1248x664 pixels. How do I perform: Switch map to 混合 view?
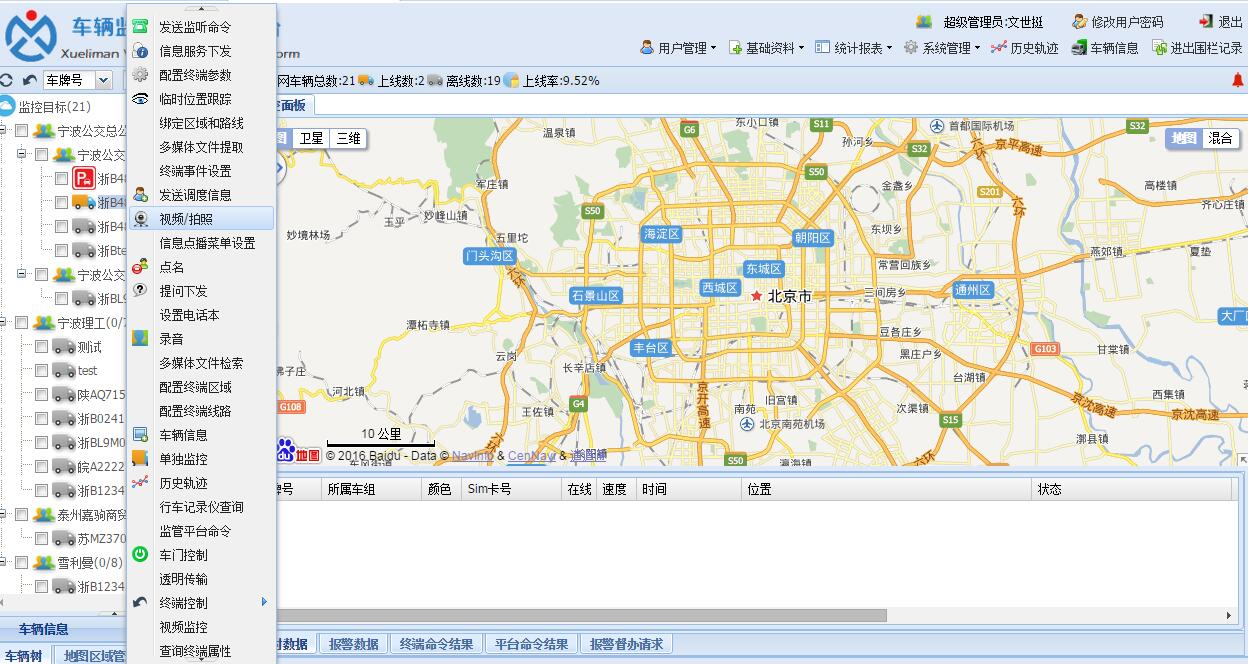click(1220, 138)
